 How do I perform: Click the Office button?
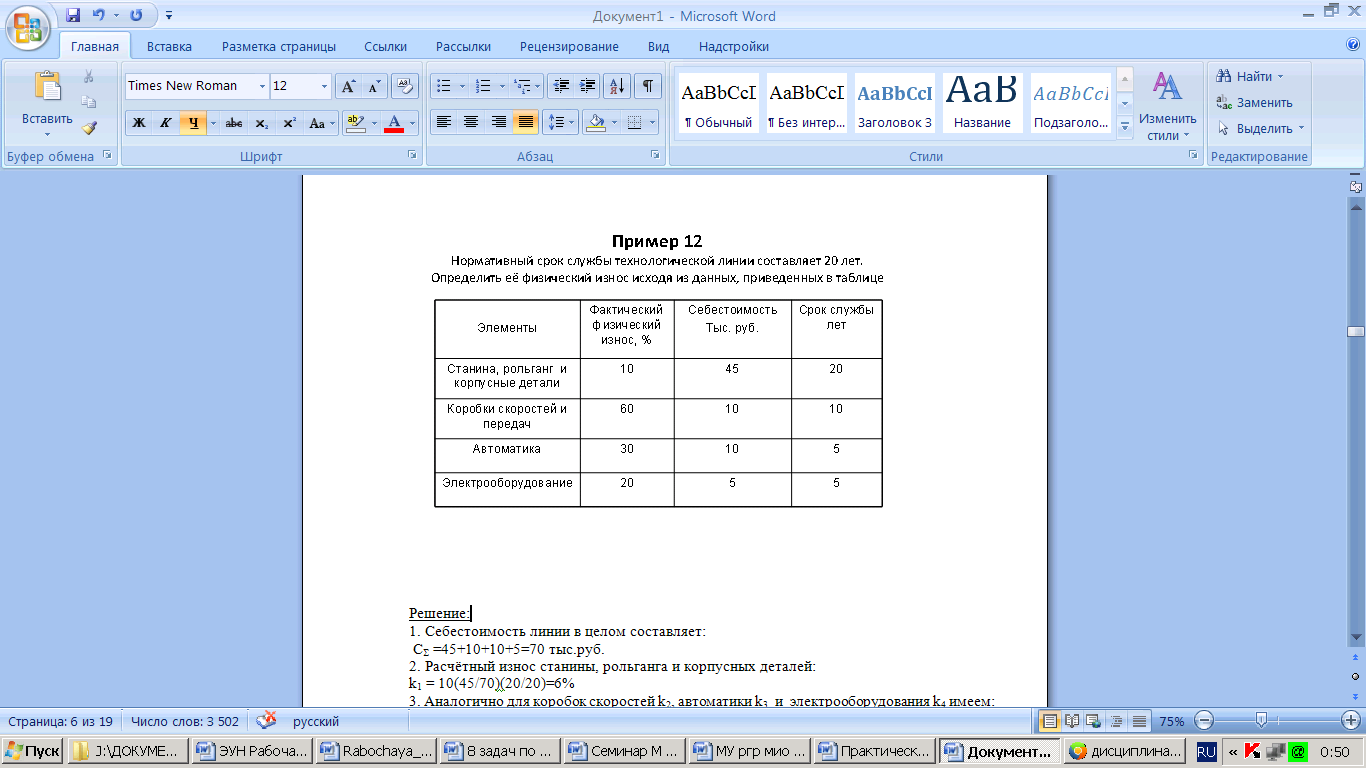point(29,27)
